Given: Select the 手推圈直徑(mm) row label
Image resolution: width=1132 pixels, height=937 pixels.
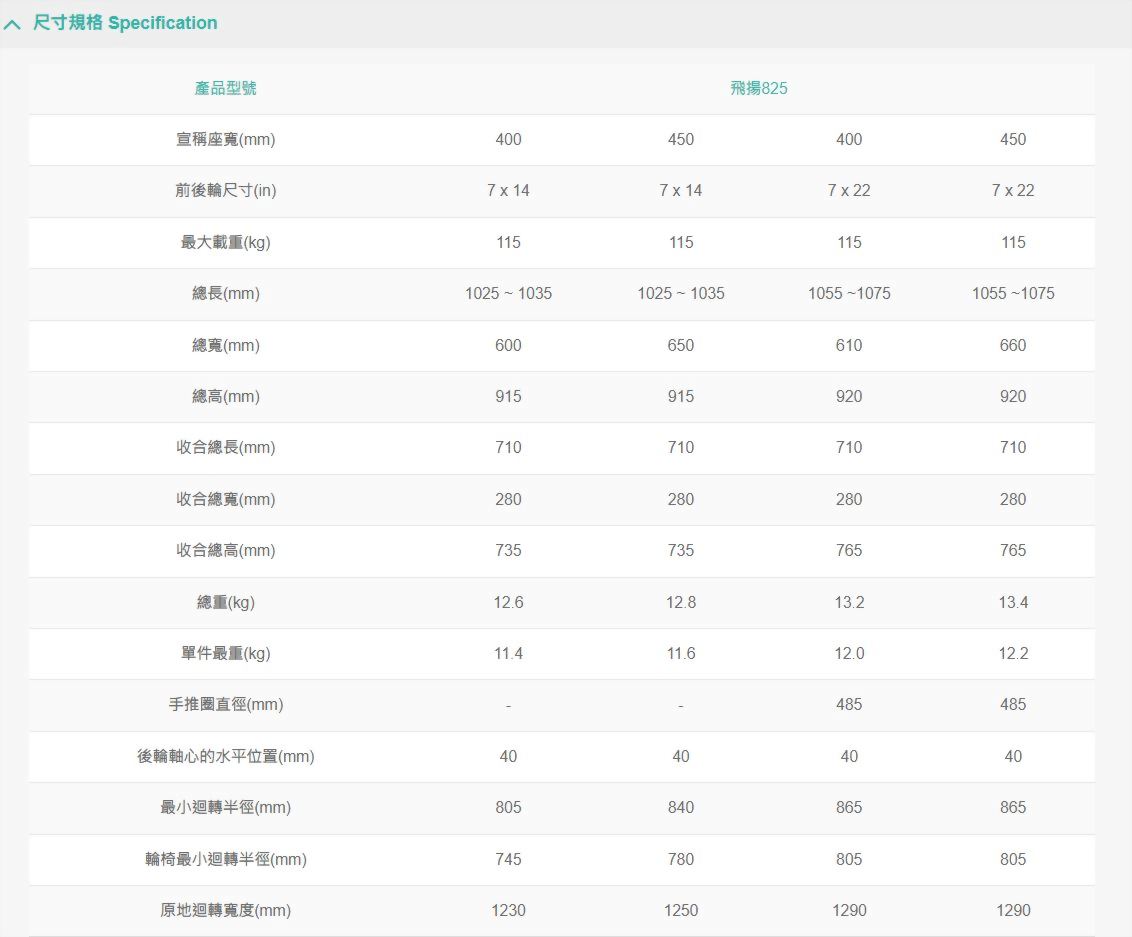Looking at the screenshot, I should [x=225, y=705].
